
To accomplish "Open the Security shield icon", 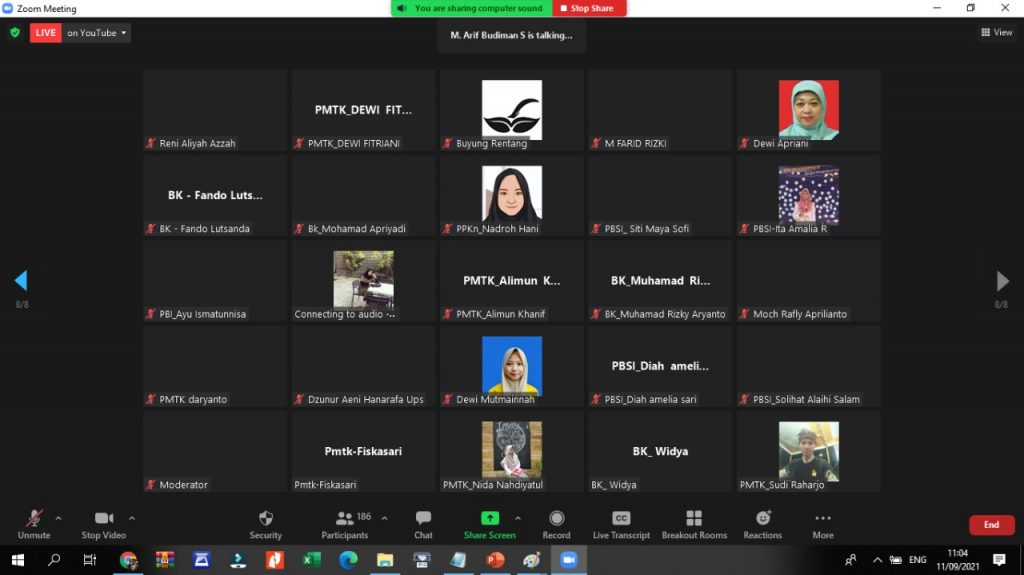I will click(x=265, y=519).
